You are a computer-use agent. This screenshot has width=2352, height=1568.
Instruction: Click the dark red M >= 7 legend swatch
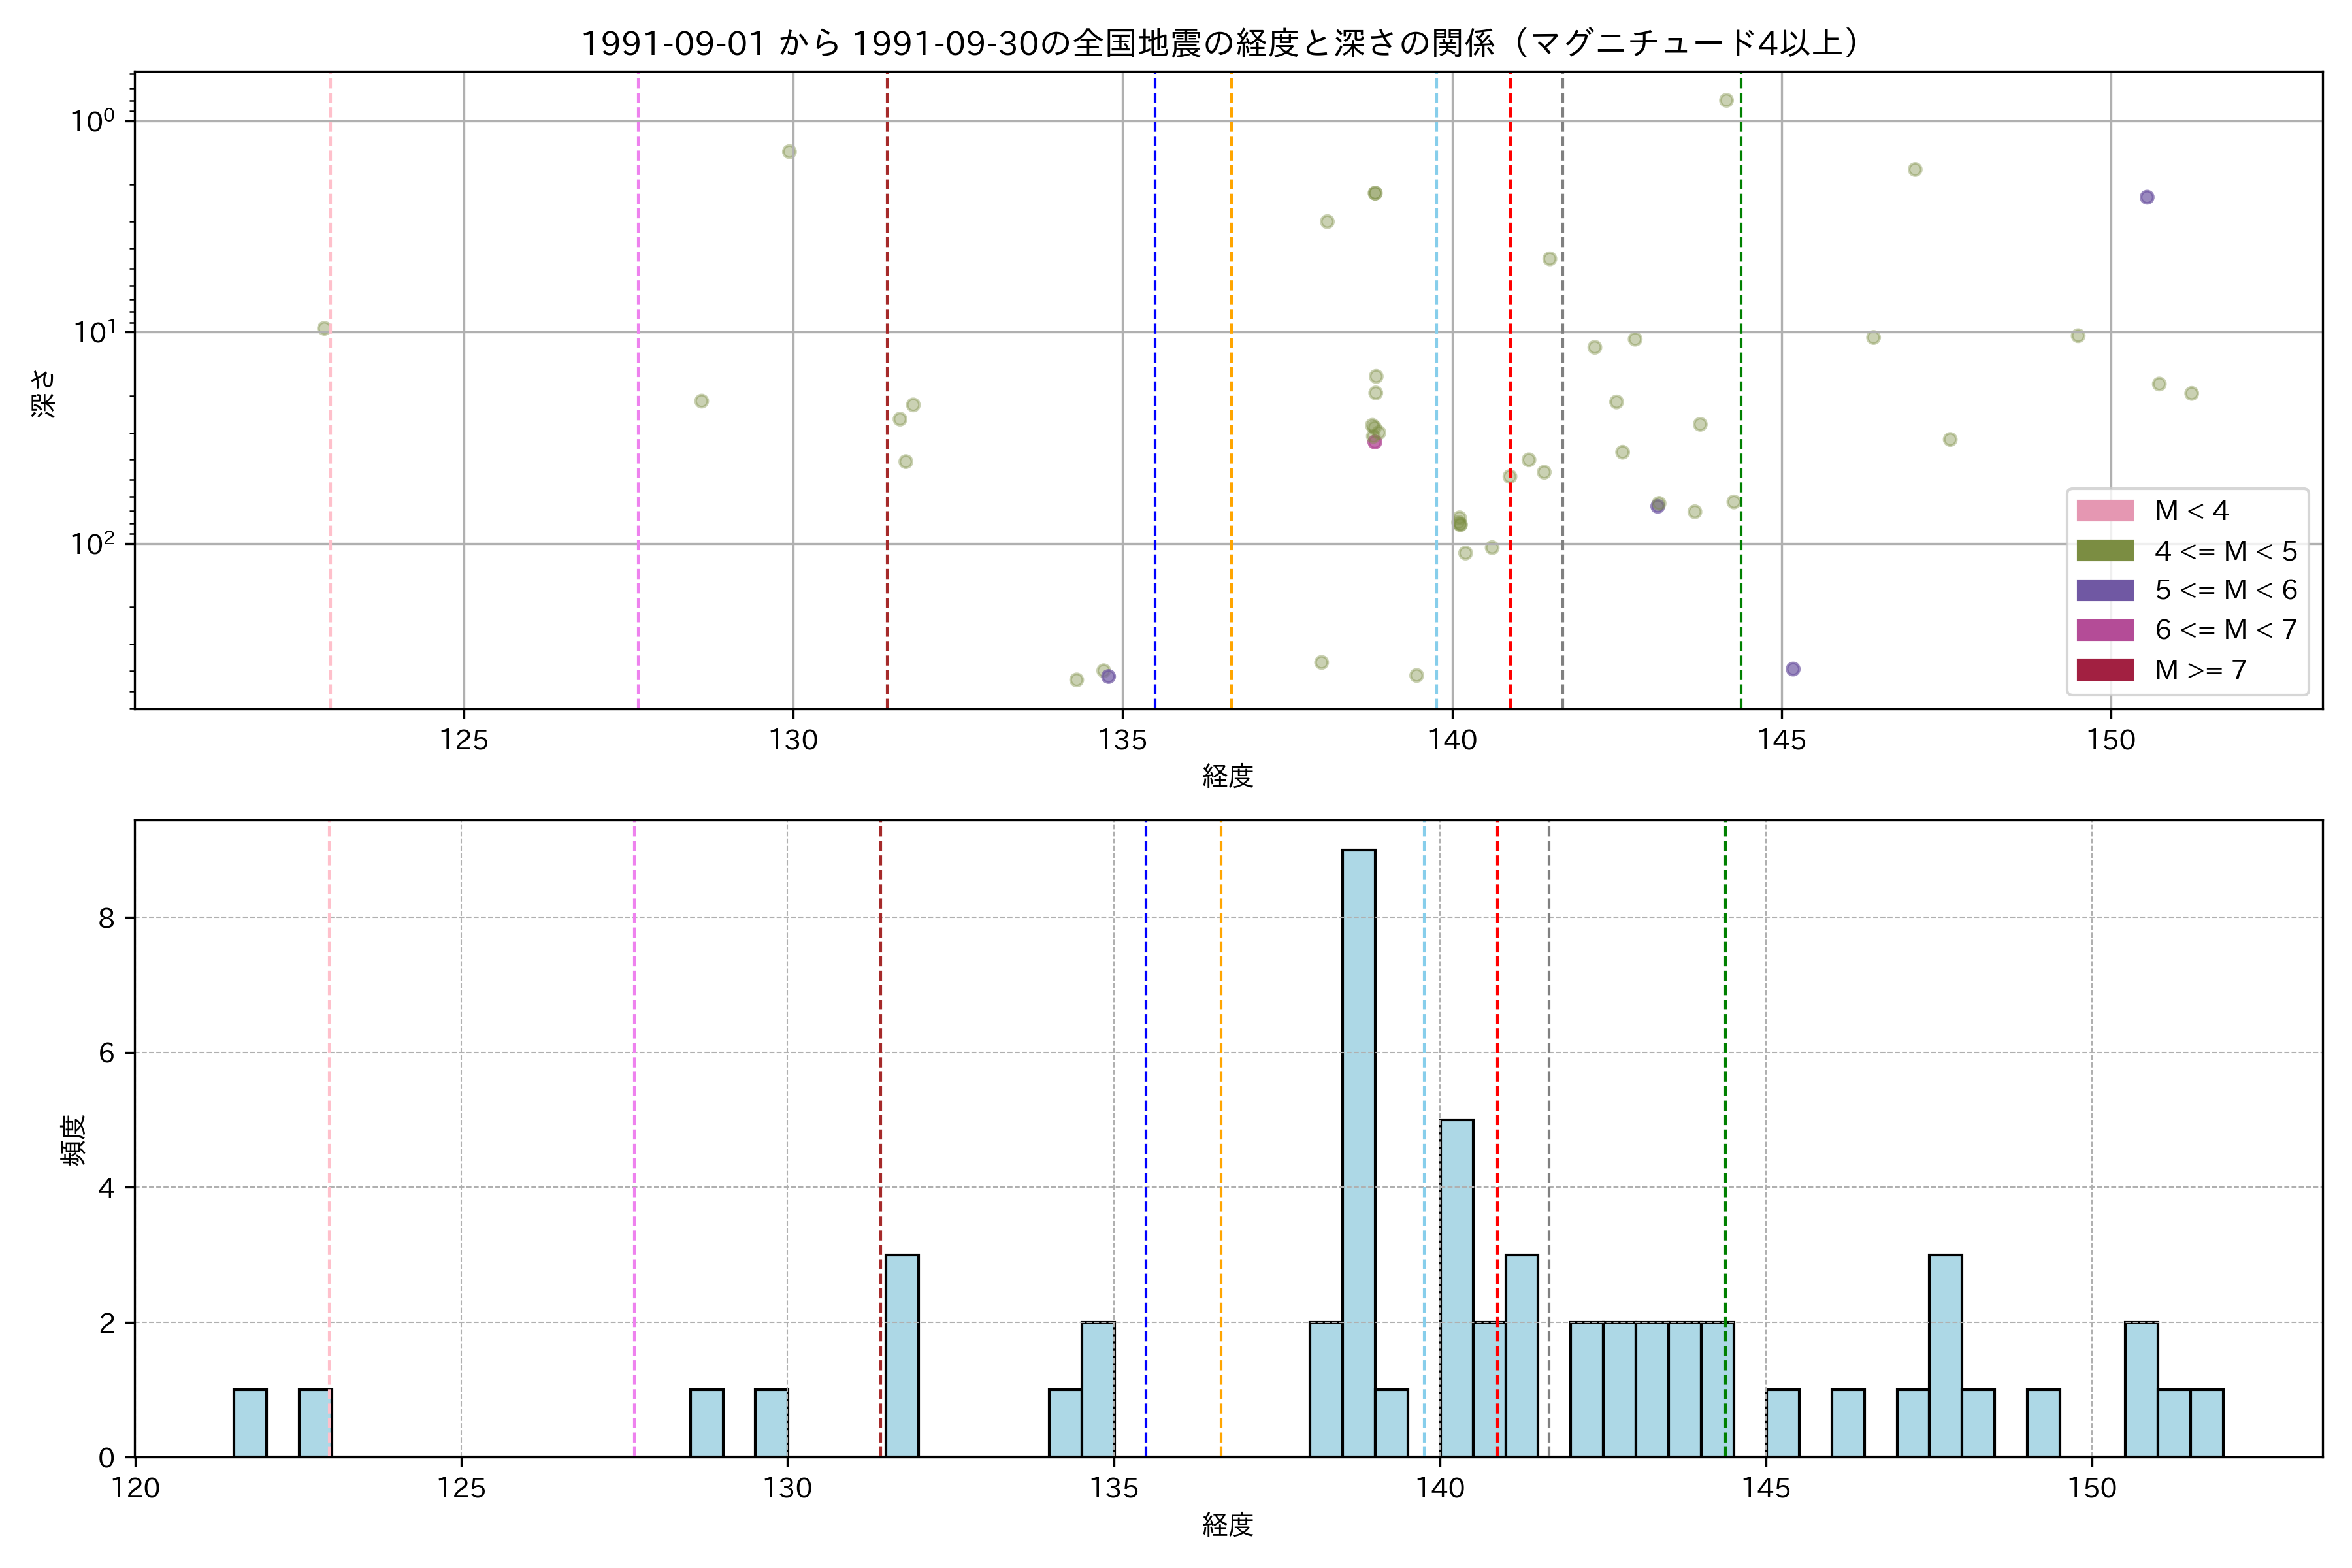point(2104,670)
